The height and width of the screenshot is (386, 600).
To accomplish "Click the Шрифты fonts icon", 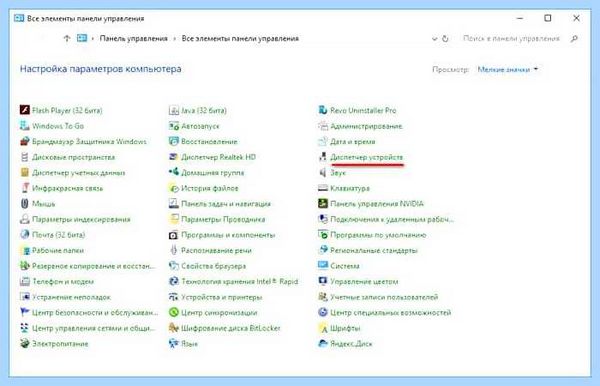I will (323, 328).
